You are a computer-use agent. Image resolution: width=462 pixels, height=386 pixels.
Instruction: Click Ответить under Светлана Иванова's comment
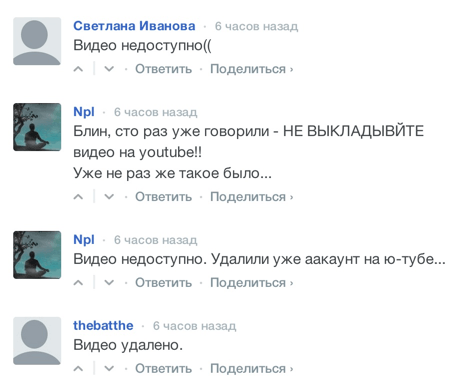click(163, 69)
